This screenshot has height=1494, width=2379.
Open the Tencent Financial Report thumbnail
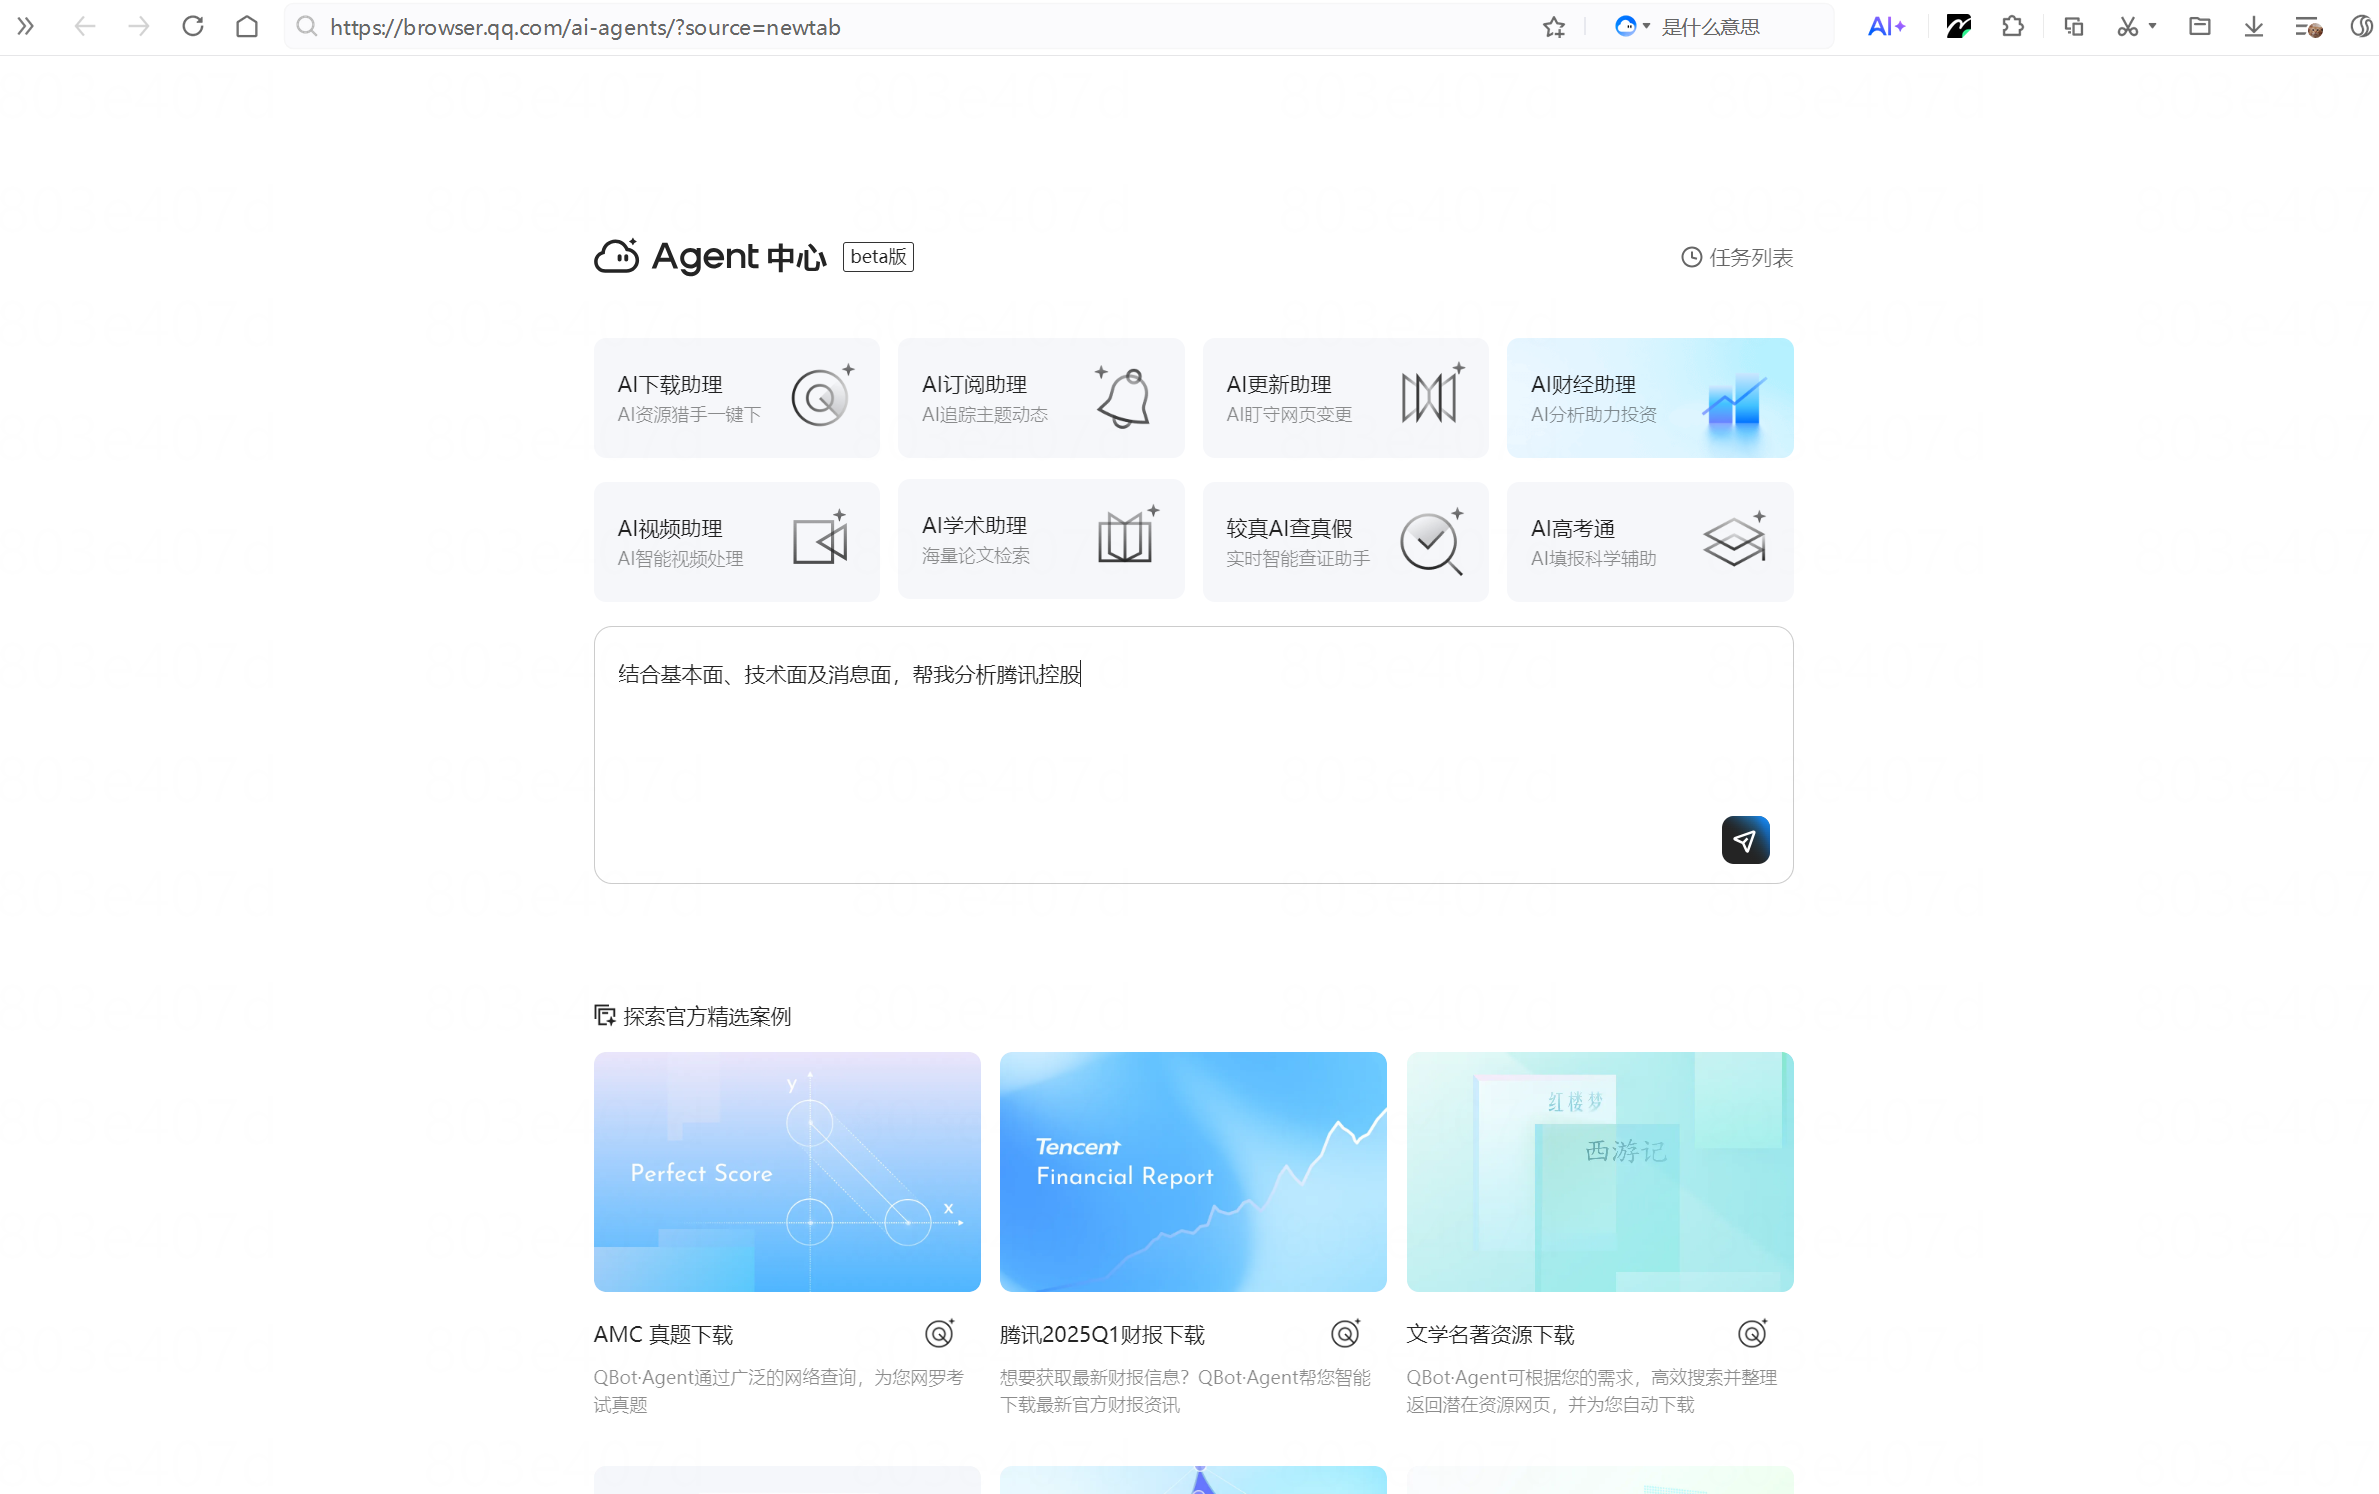click(1193, 1172)
